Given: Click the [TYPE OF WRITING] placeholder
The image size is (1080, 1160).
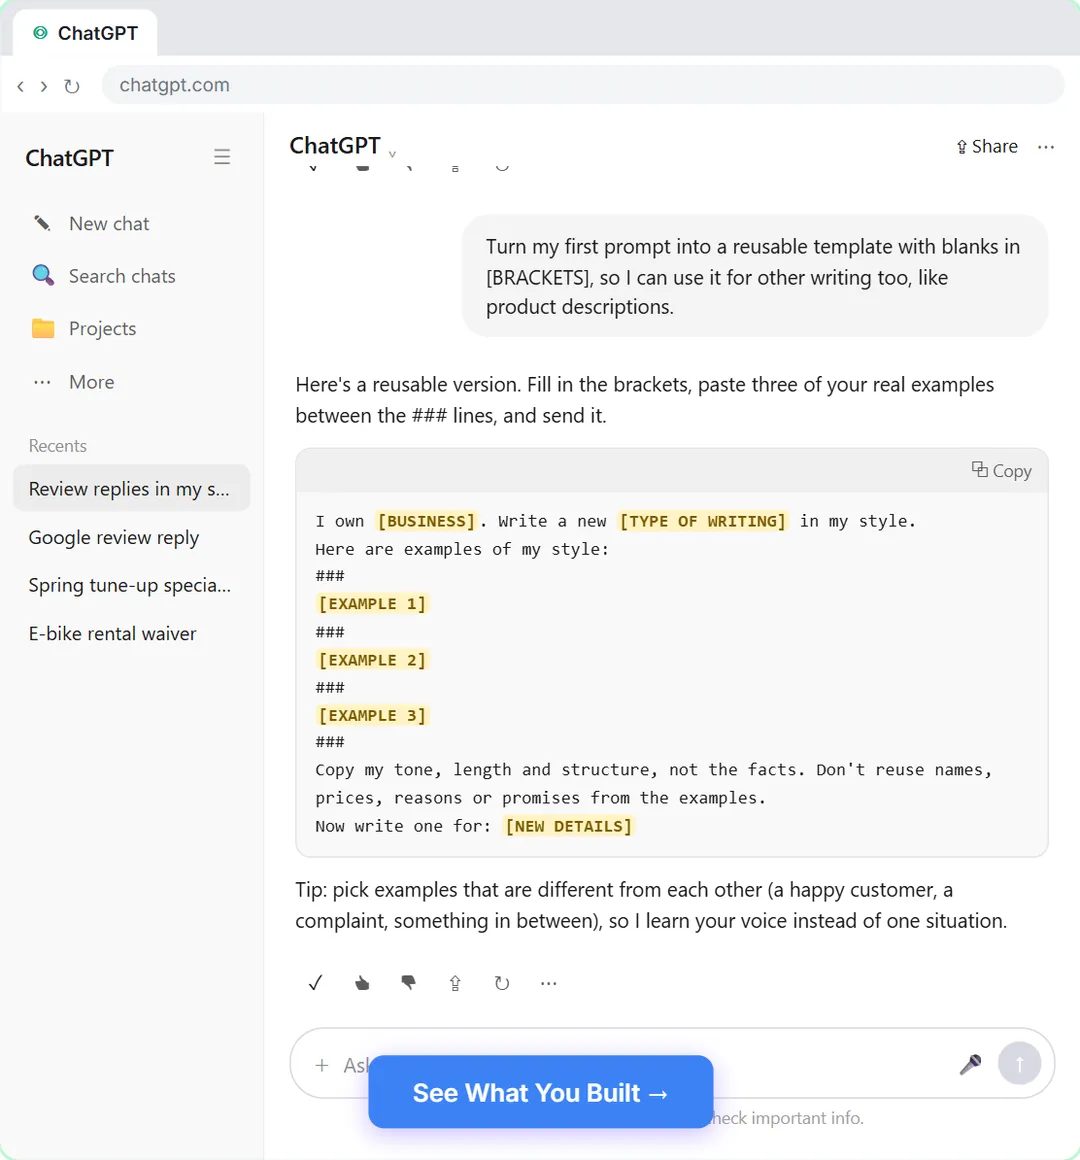Looking at the screenshot, I should point(703,521).
